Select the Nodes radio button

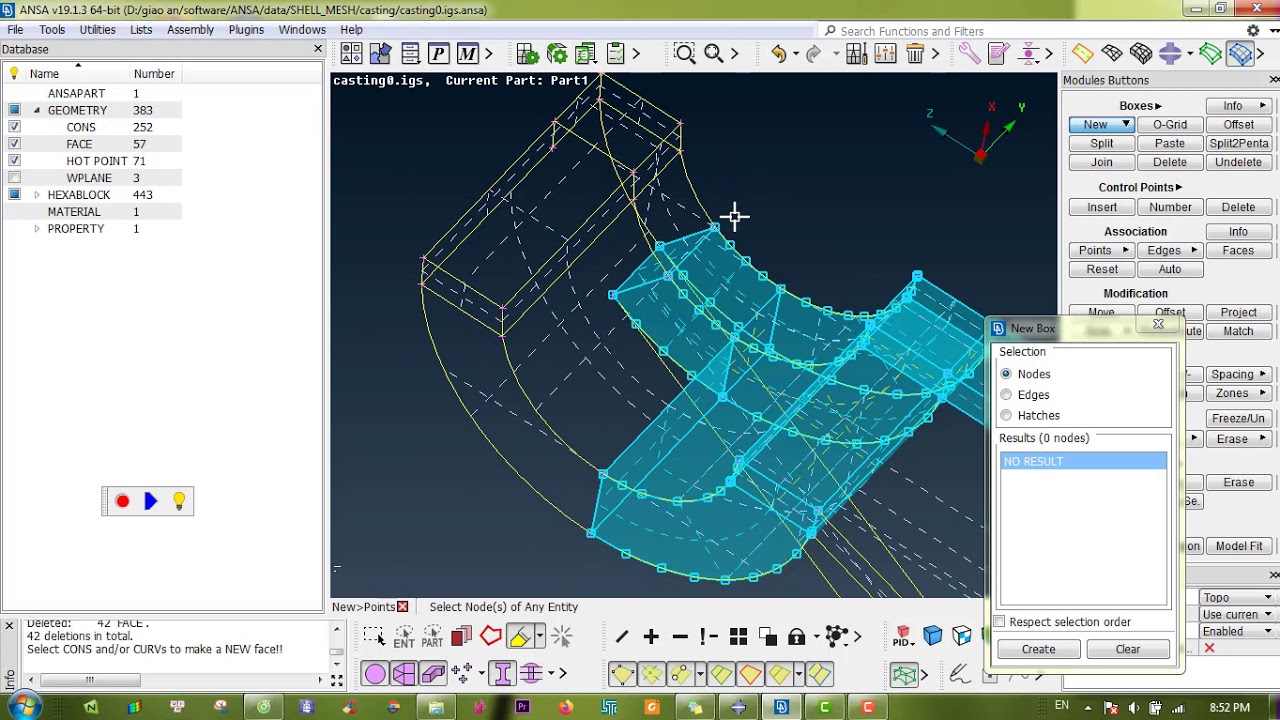point(1006,374)
